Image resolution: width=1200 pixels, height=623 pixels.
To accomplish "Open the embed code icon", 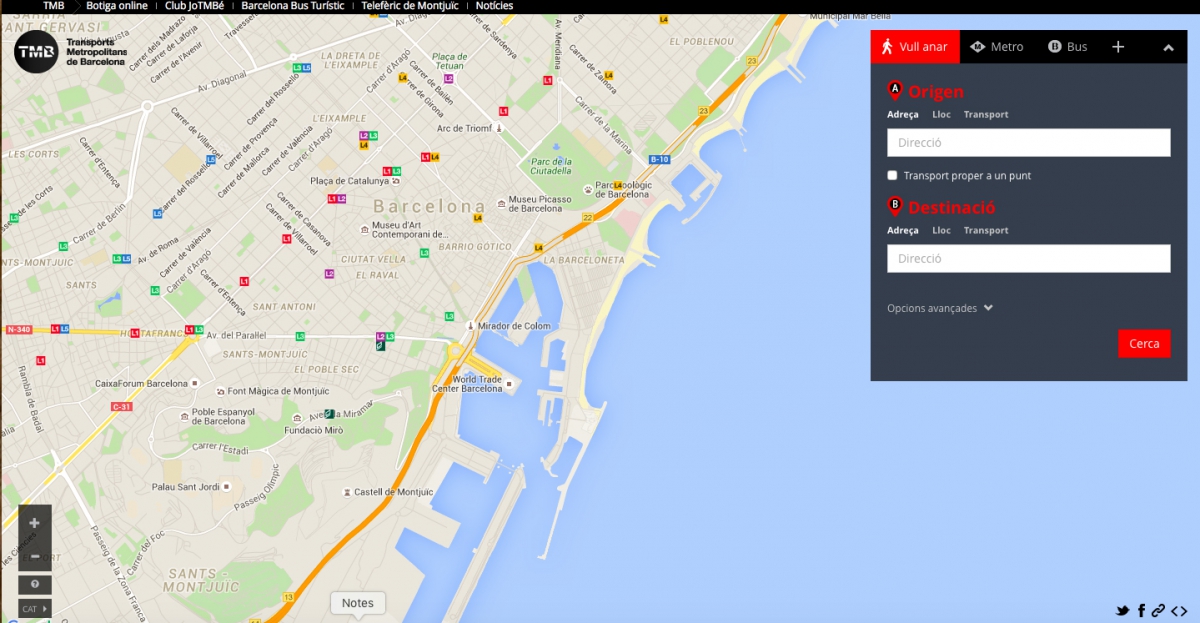I will coord(1179,611).
